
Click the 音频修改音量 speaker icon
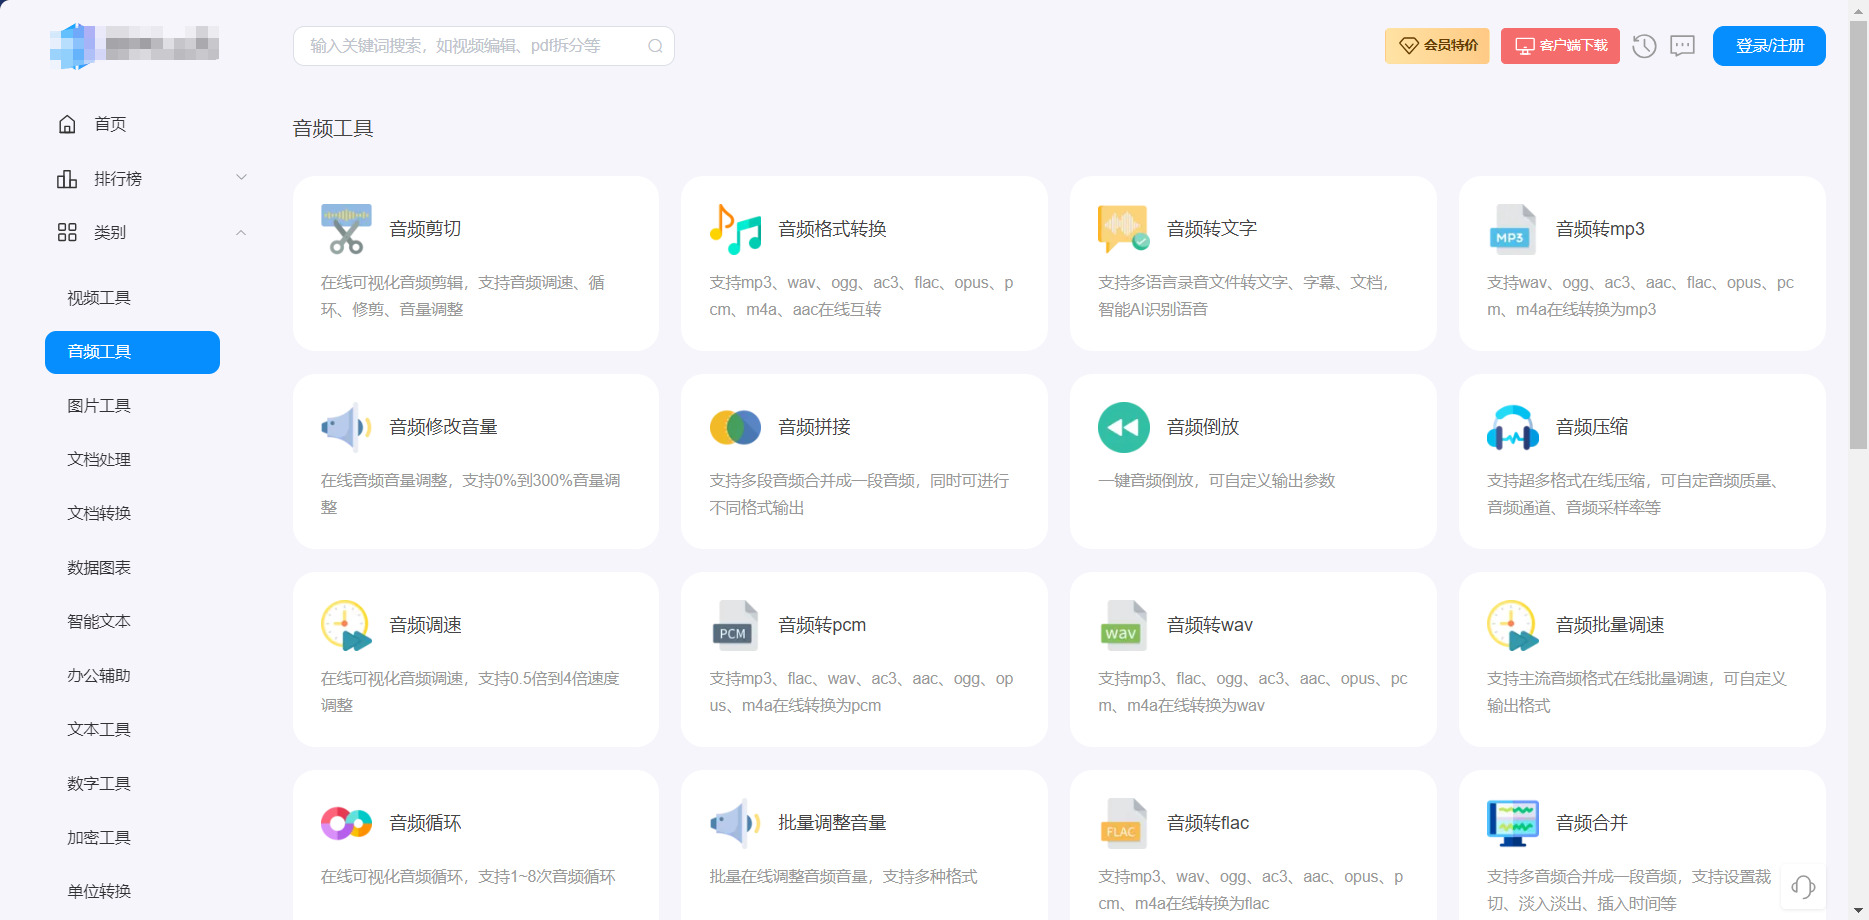[x=346, y=427]
